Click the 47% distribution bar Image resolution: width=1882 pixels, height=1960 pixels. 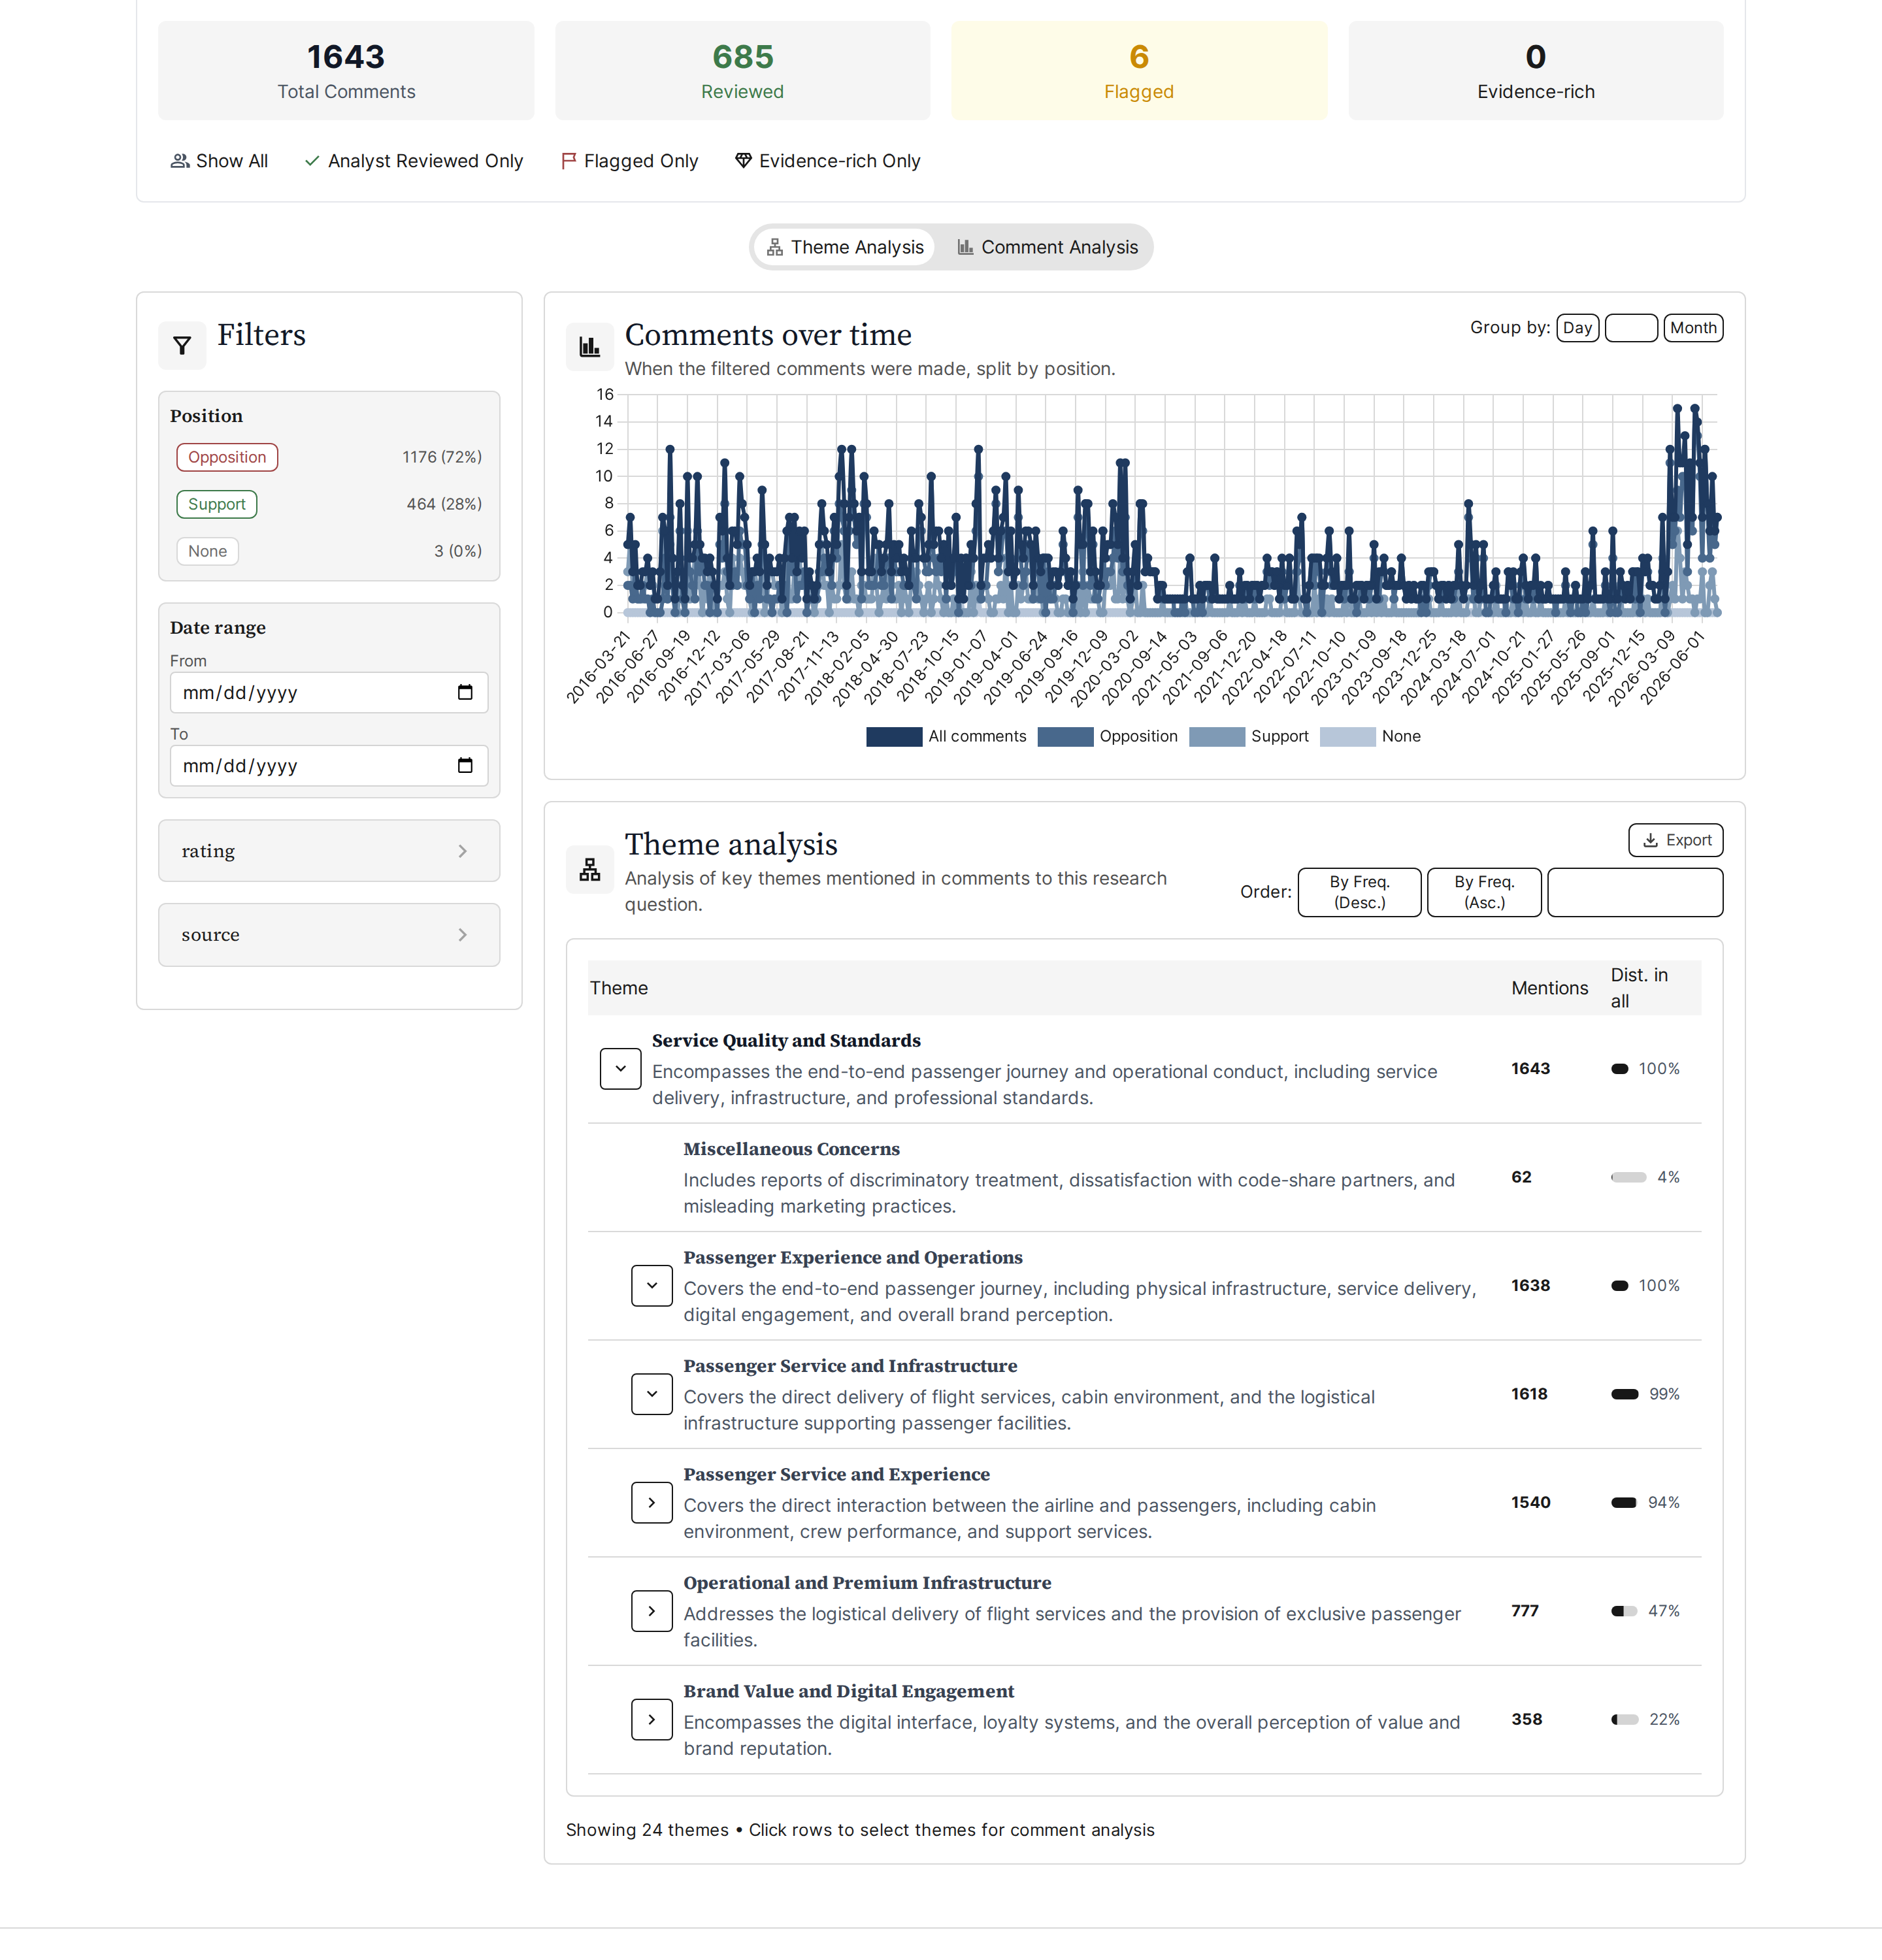click(x=1624, y=1611)
